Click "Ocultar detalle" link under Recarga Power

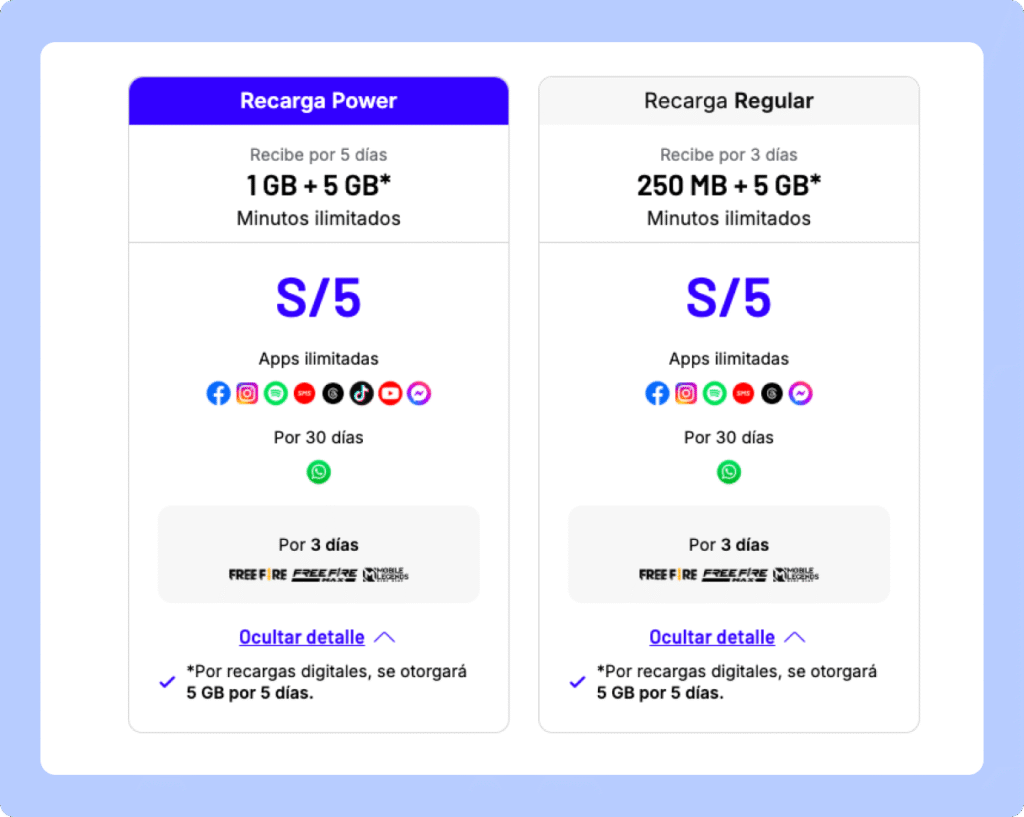pyautogui.click(x=301, y=637)
